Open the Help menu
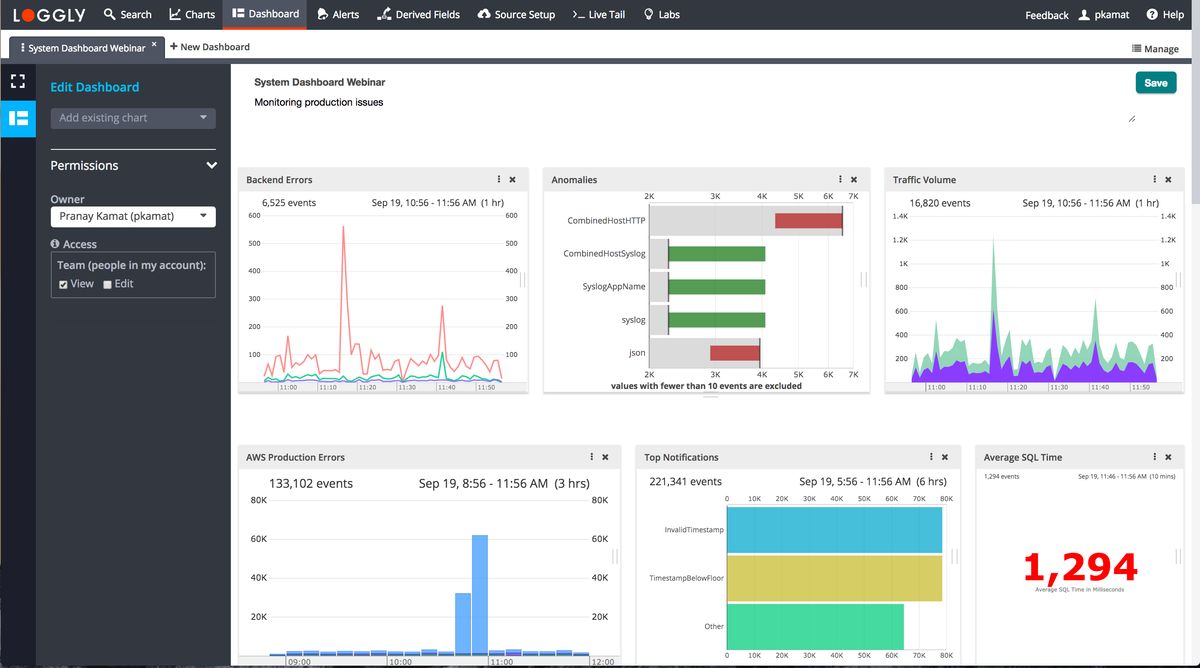Viewport: 1200px width, 668px height. pos(1165,14)
